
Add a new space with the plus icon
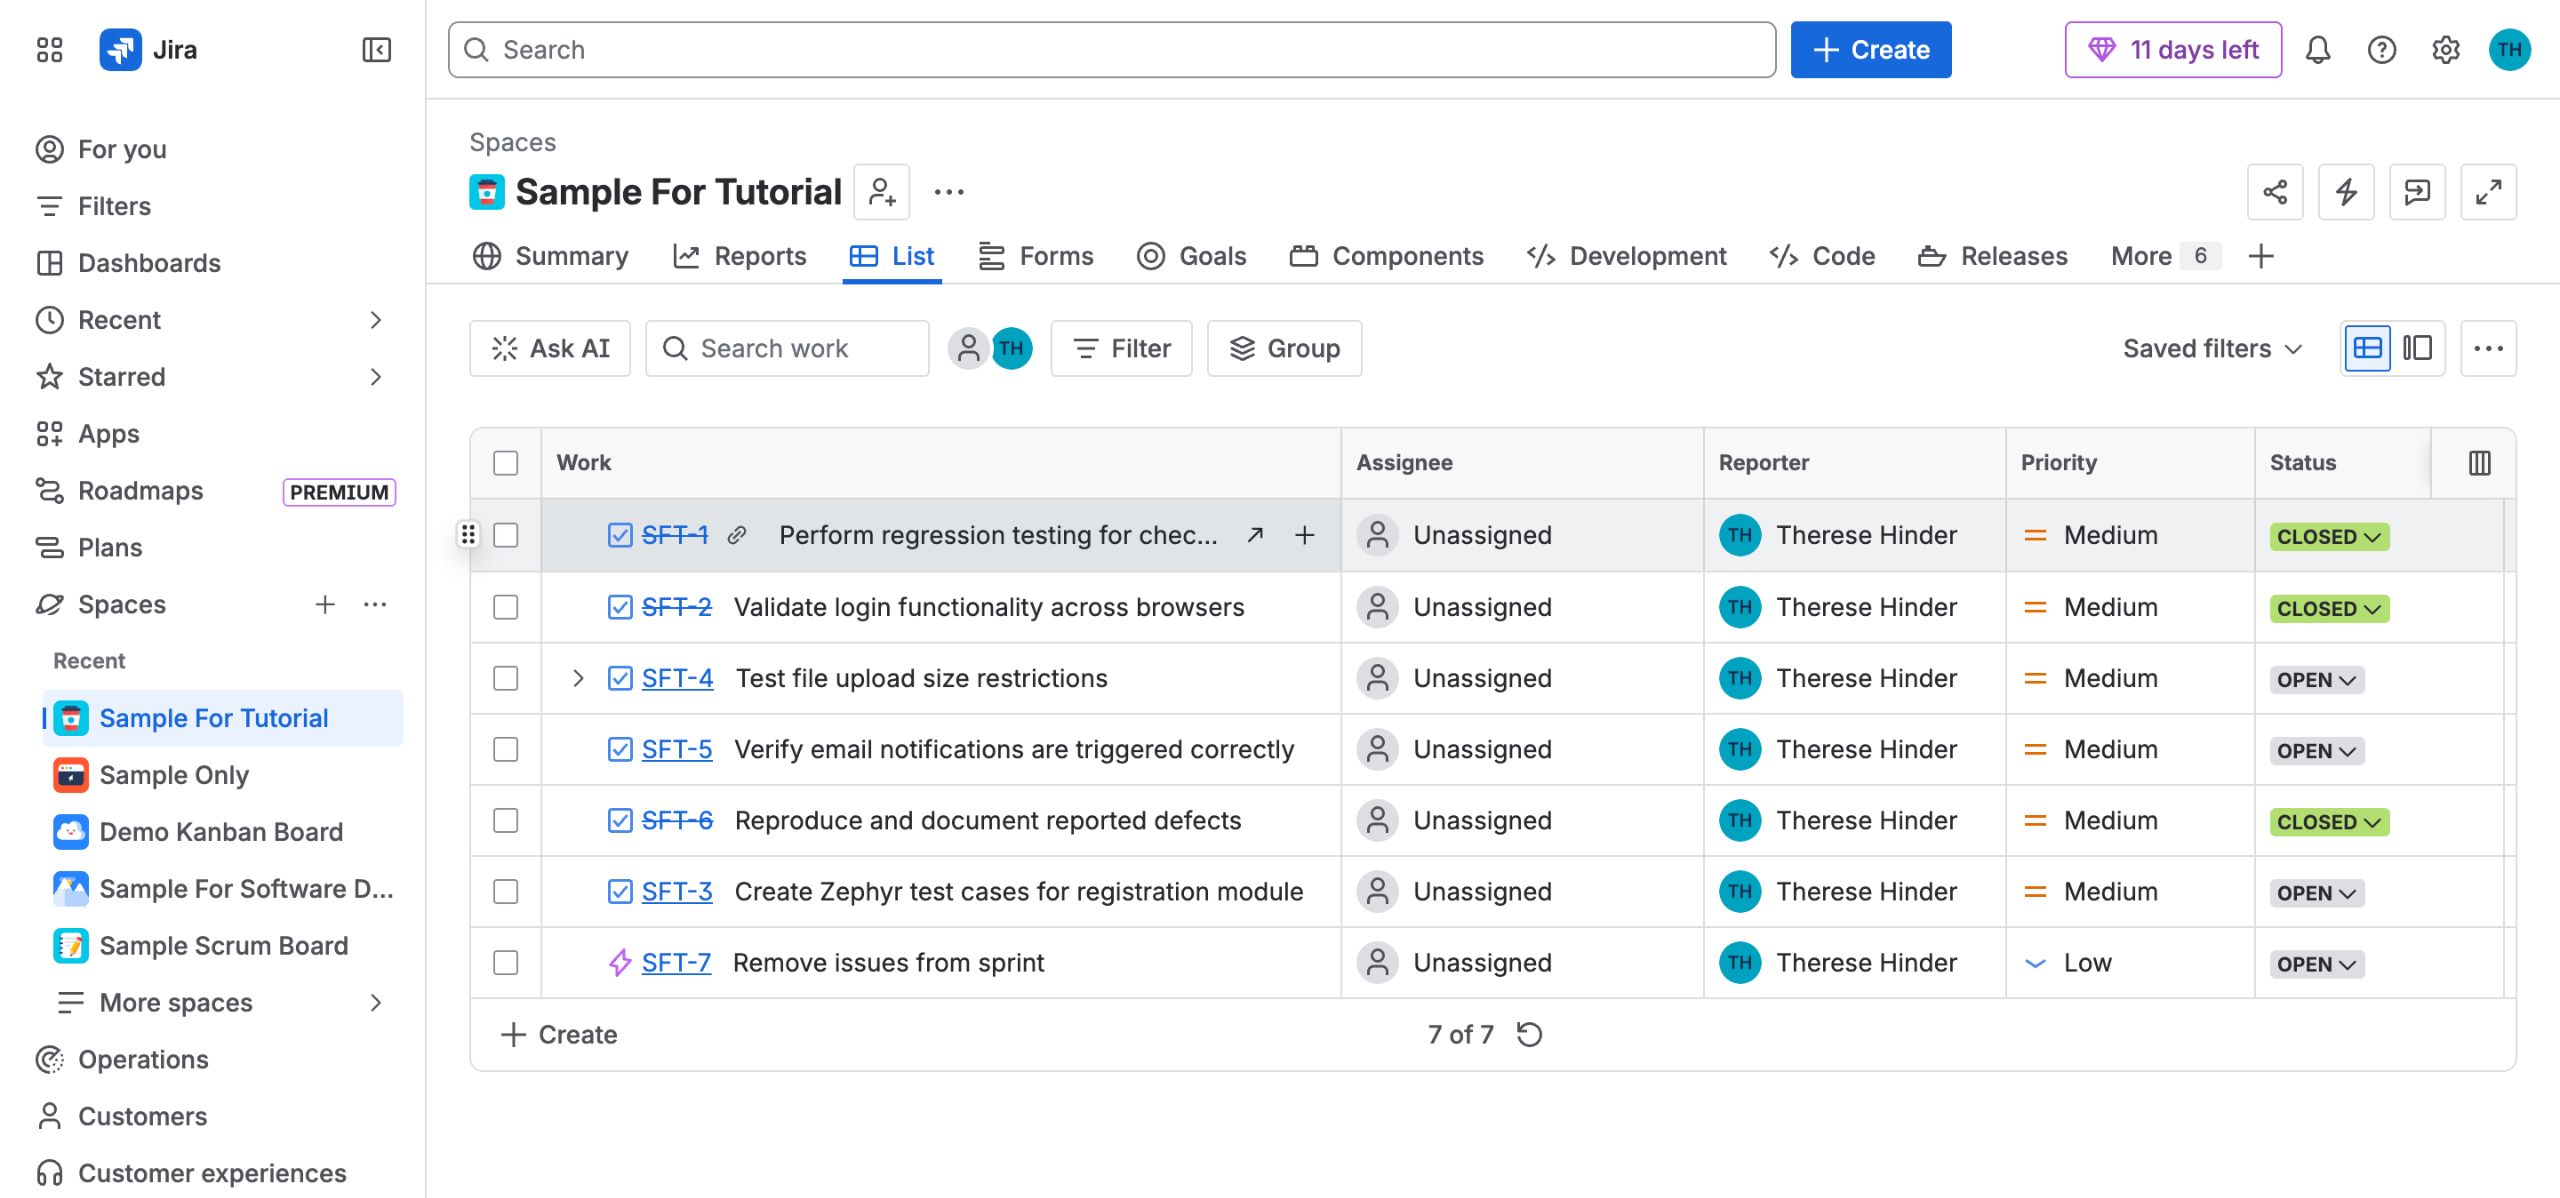tap(324, 604)
